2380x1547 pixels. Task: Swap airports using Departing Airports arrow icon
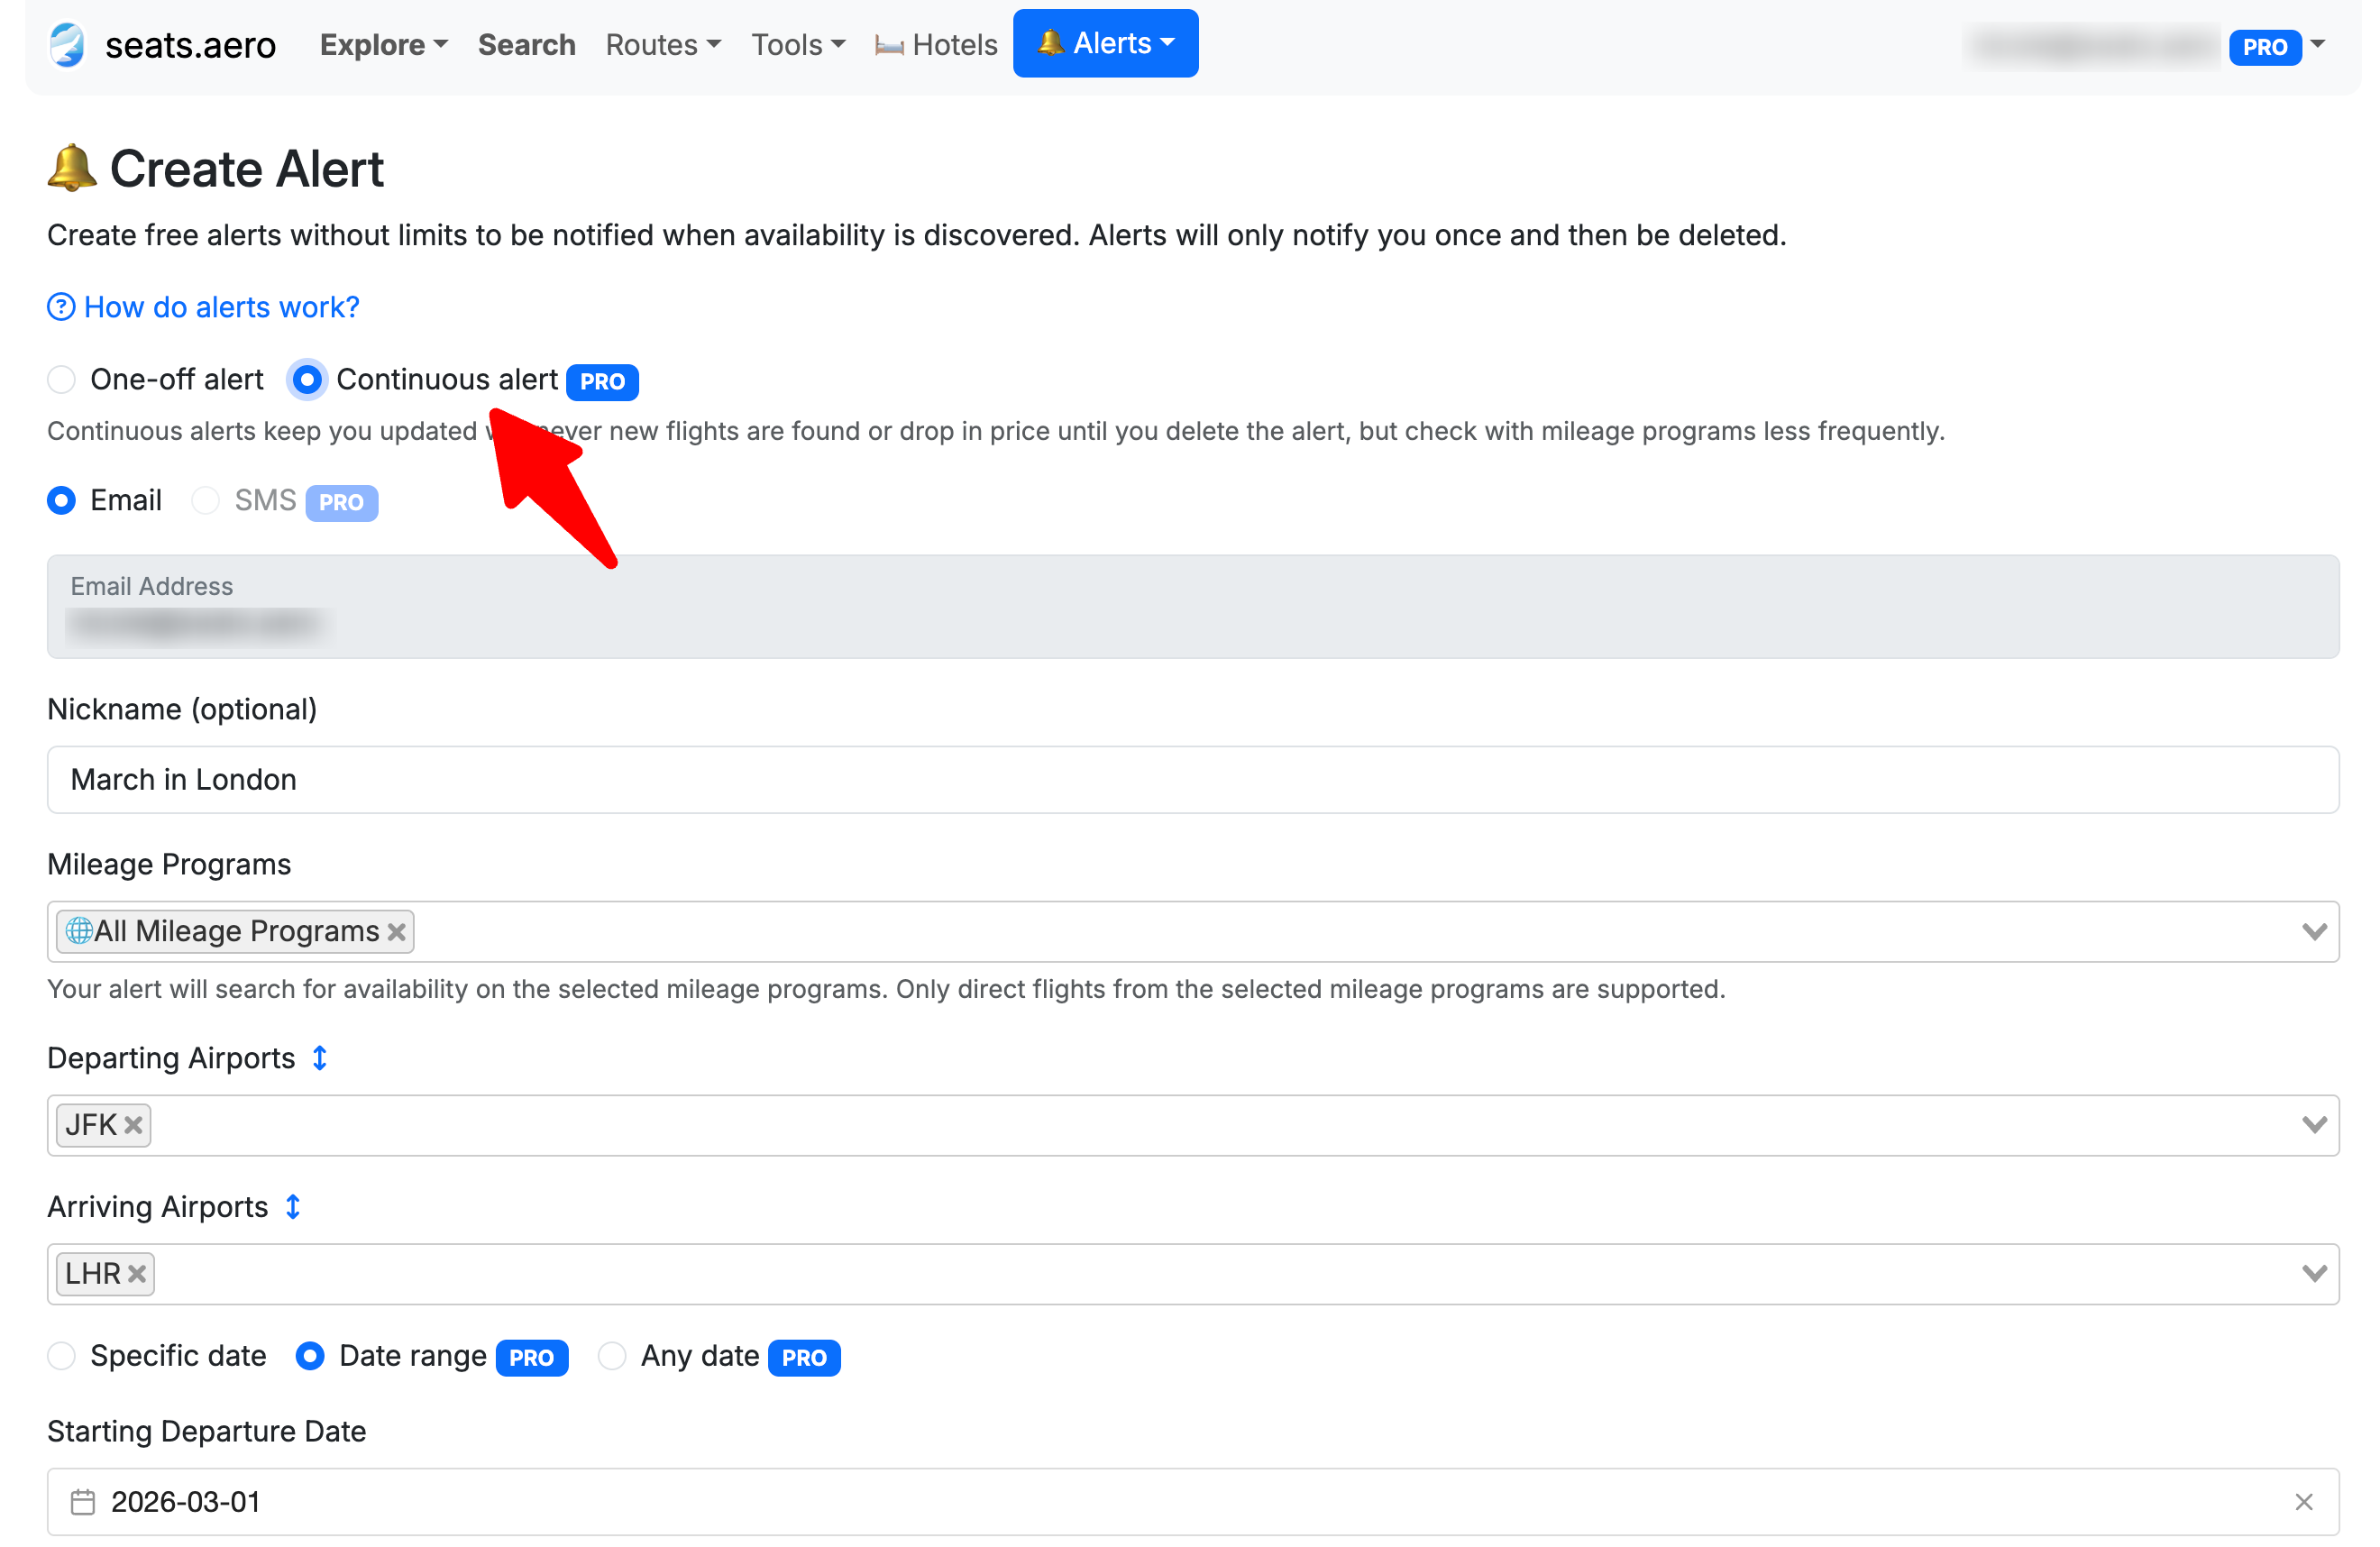point(319,1058)
